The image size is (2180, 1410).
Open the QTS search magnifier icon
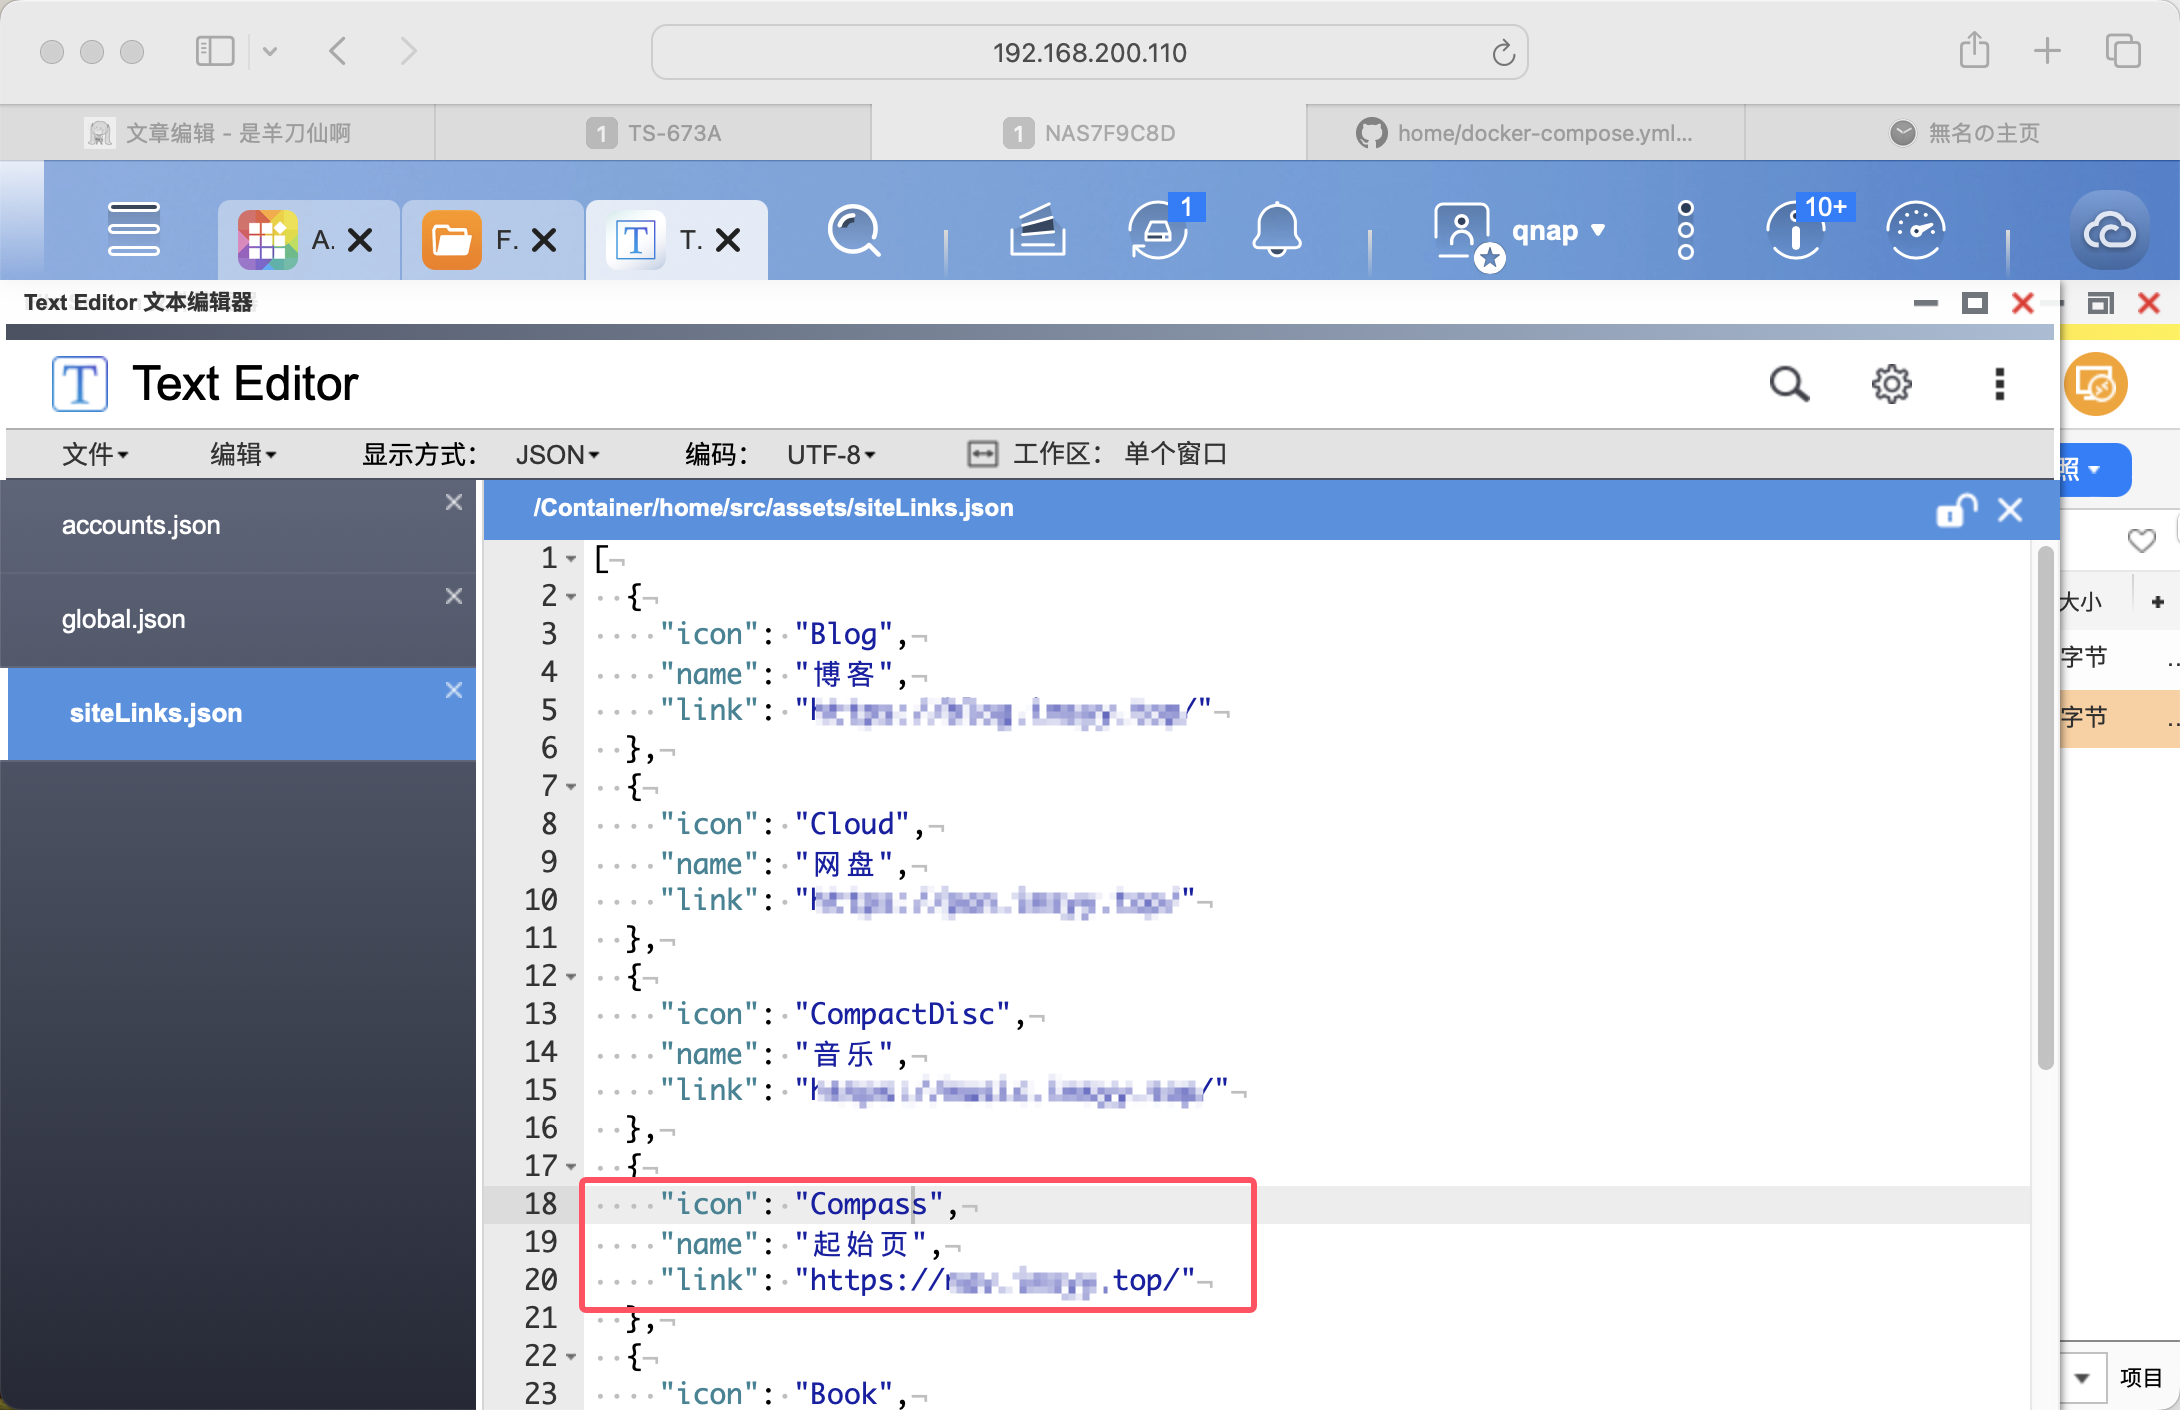[x=854, y=231]
